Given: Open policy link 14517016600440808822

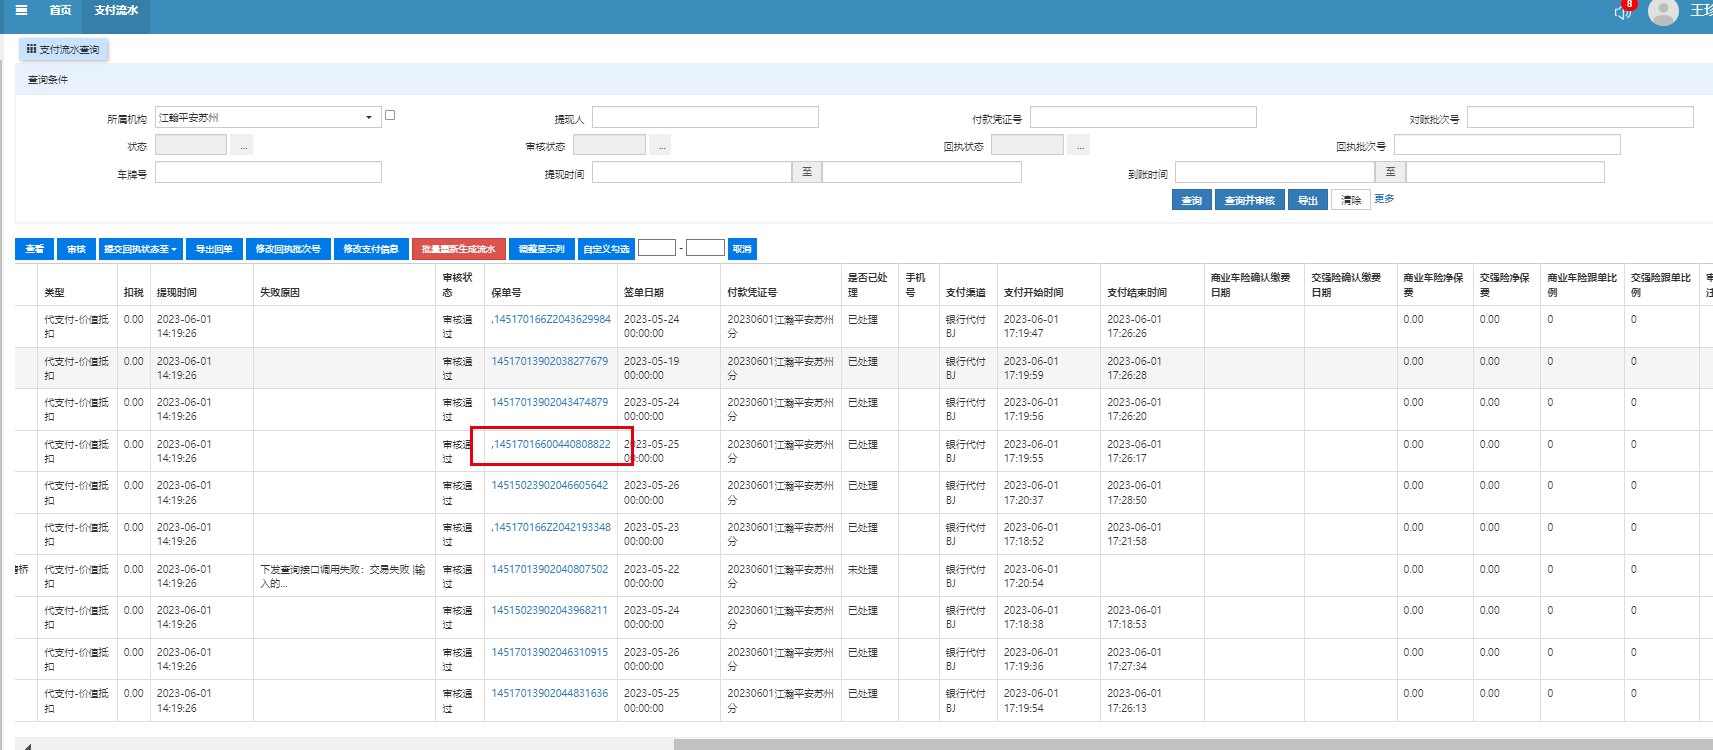Looking at the screenshot, I should pyautogui.click(x=551, y=444).
